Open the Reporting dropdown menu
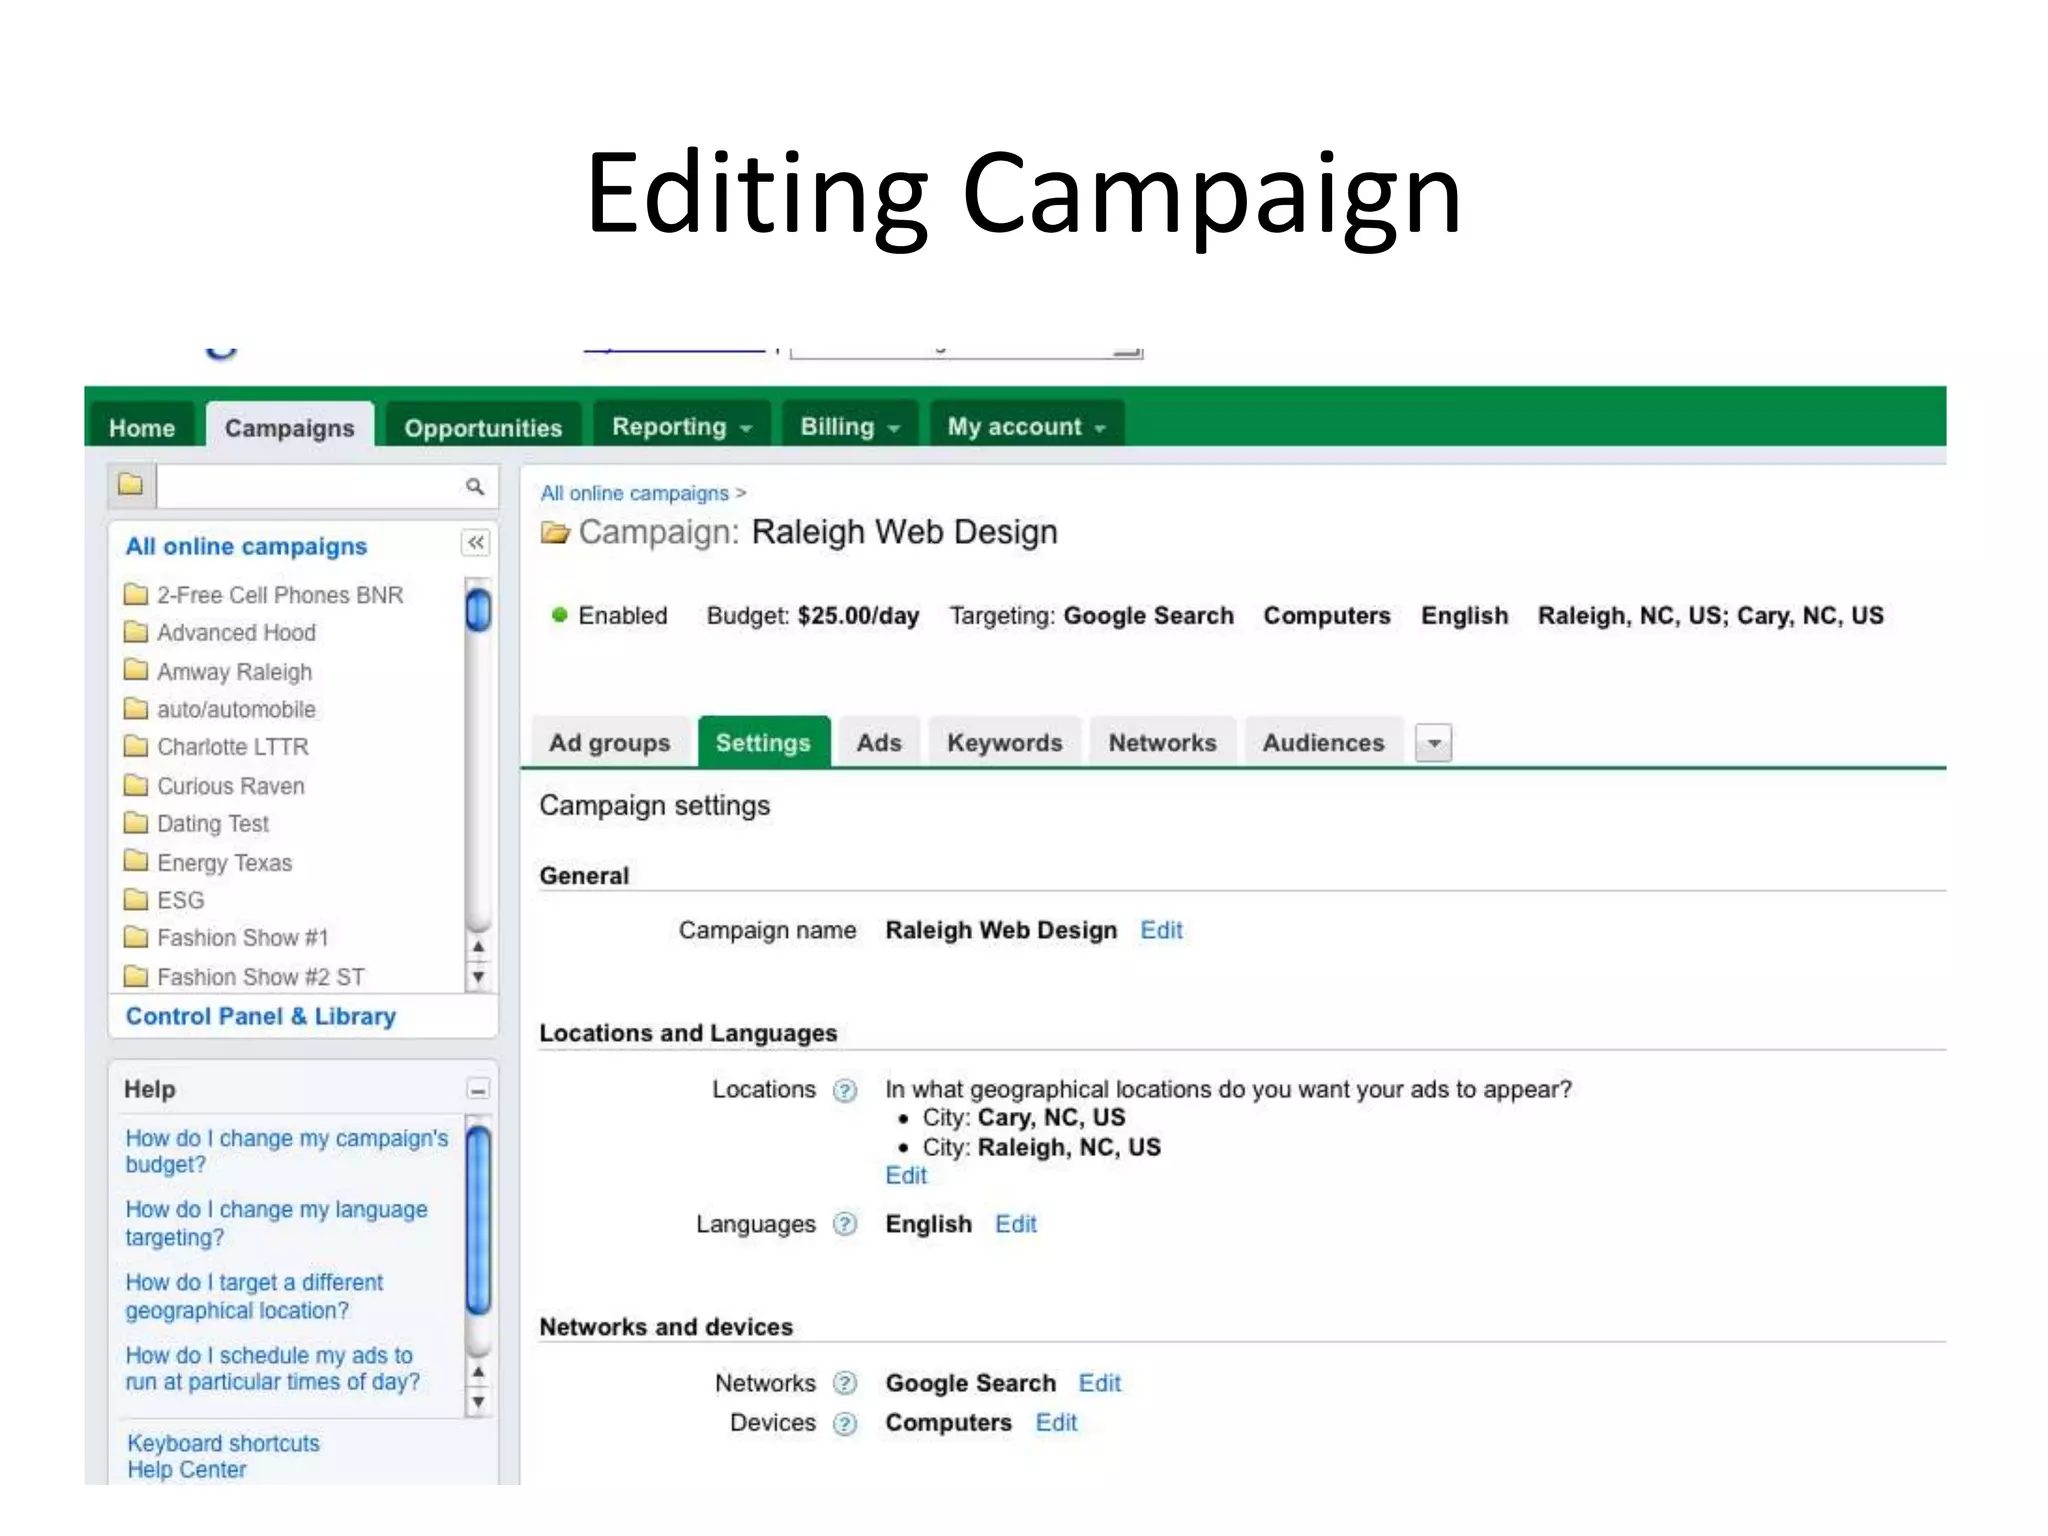 (x=681, y=427)
